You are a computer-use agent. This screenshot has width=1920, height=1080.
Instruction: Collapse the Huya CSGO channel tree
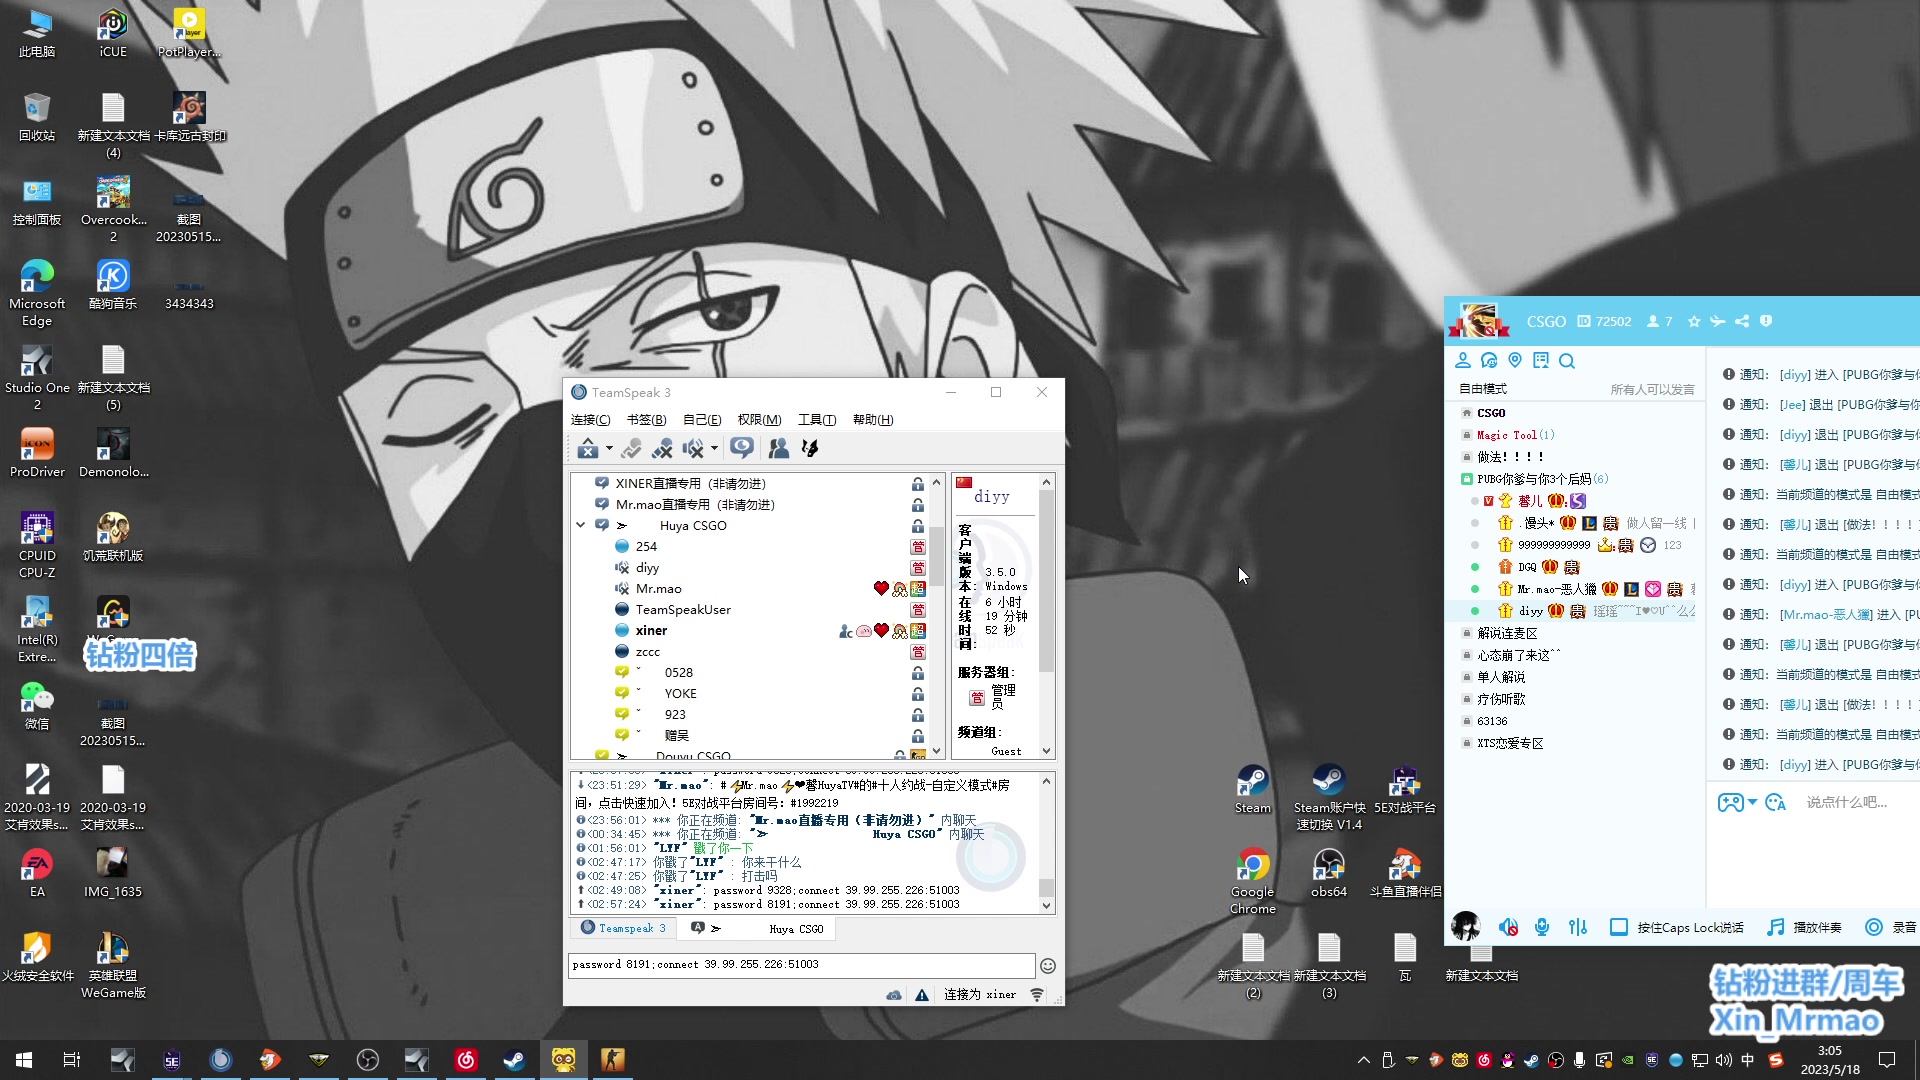[x=581, y=525]
